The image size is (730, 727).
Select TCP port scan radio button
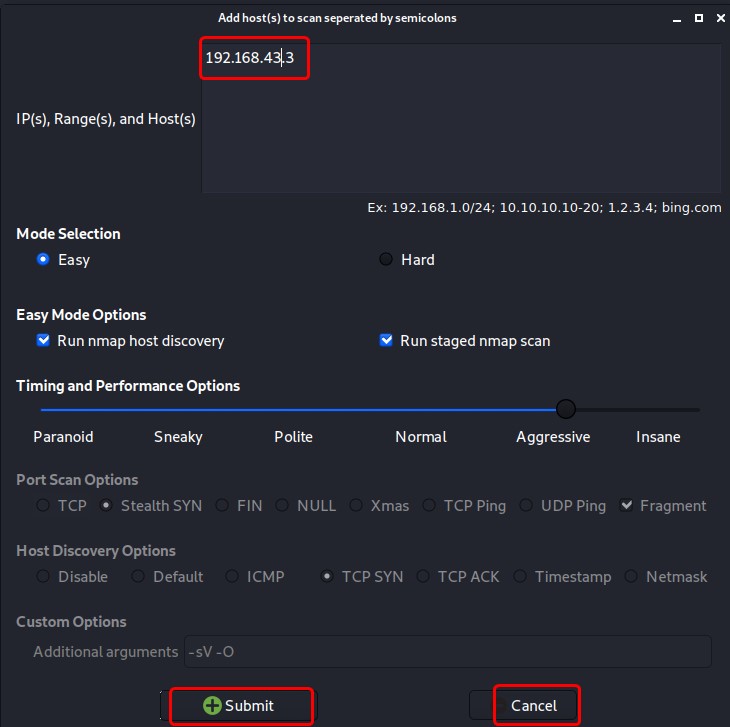[43, 505]
